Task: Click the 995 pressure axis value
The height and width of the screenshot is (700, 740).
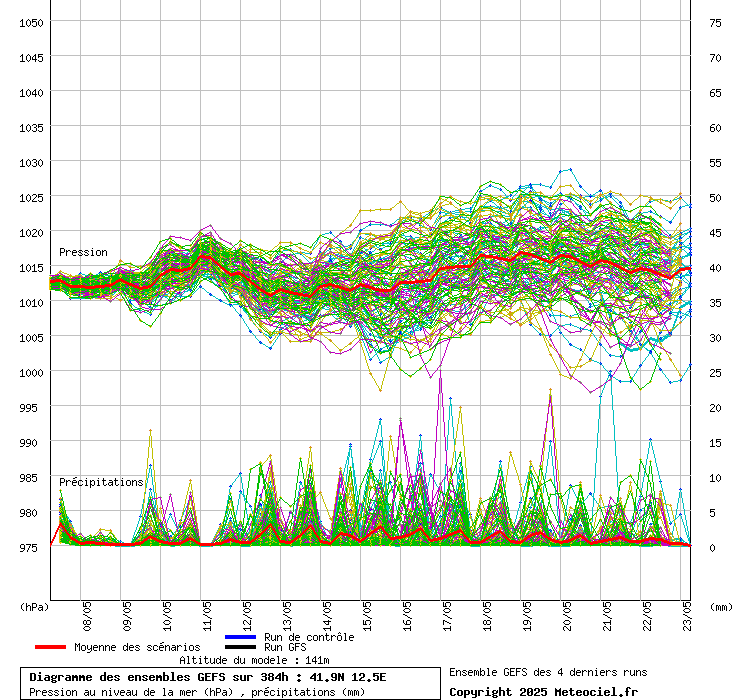Action: pyautogui.click(x=28, y=408)
